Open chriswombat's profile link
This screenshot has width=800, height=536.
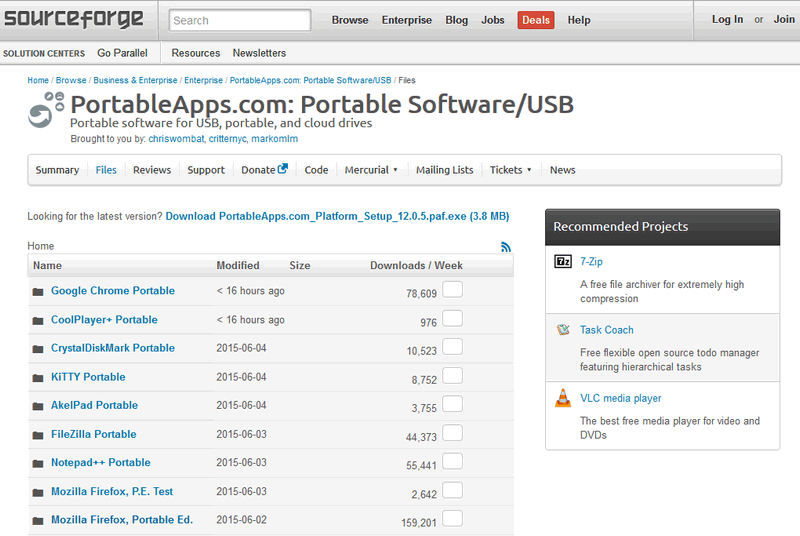pos(177,139)
